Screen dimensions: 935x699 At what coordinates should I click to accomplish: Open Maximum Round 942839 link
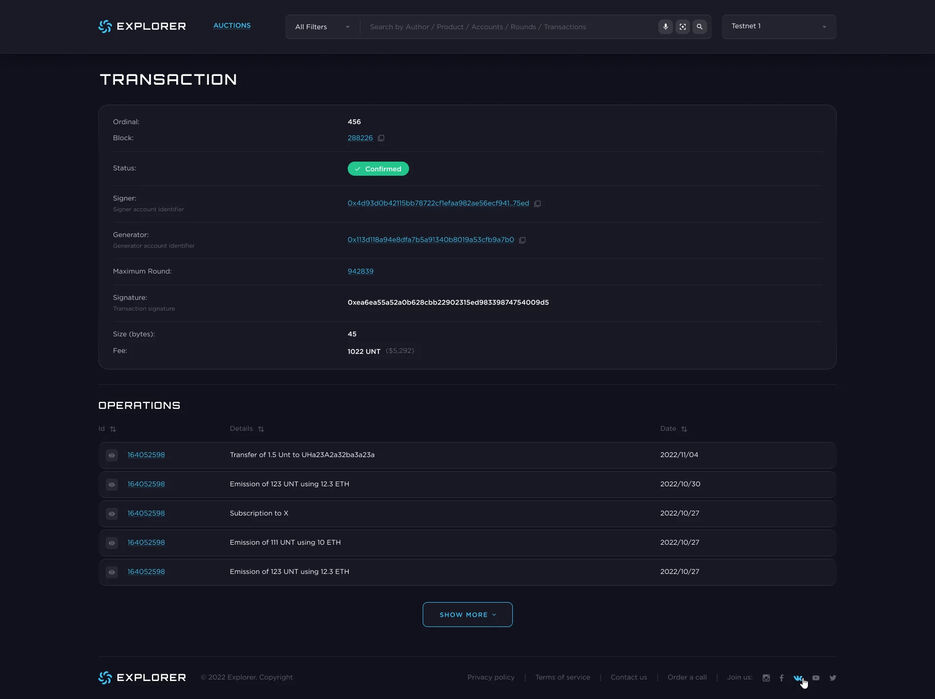coord(361,271)
